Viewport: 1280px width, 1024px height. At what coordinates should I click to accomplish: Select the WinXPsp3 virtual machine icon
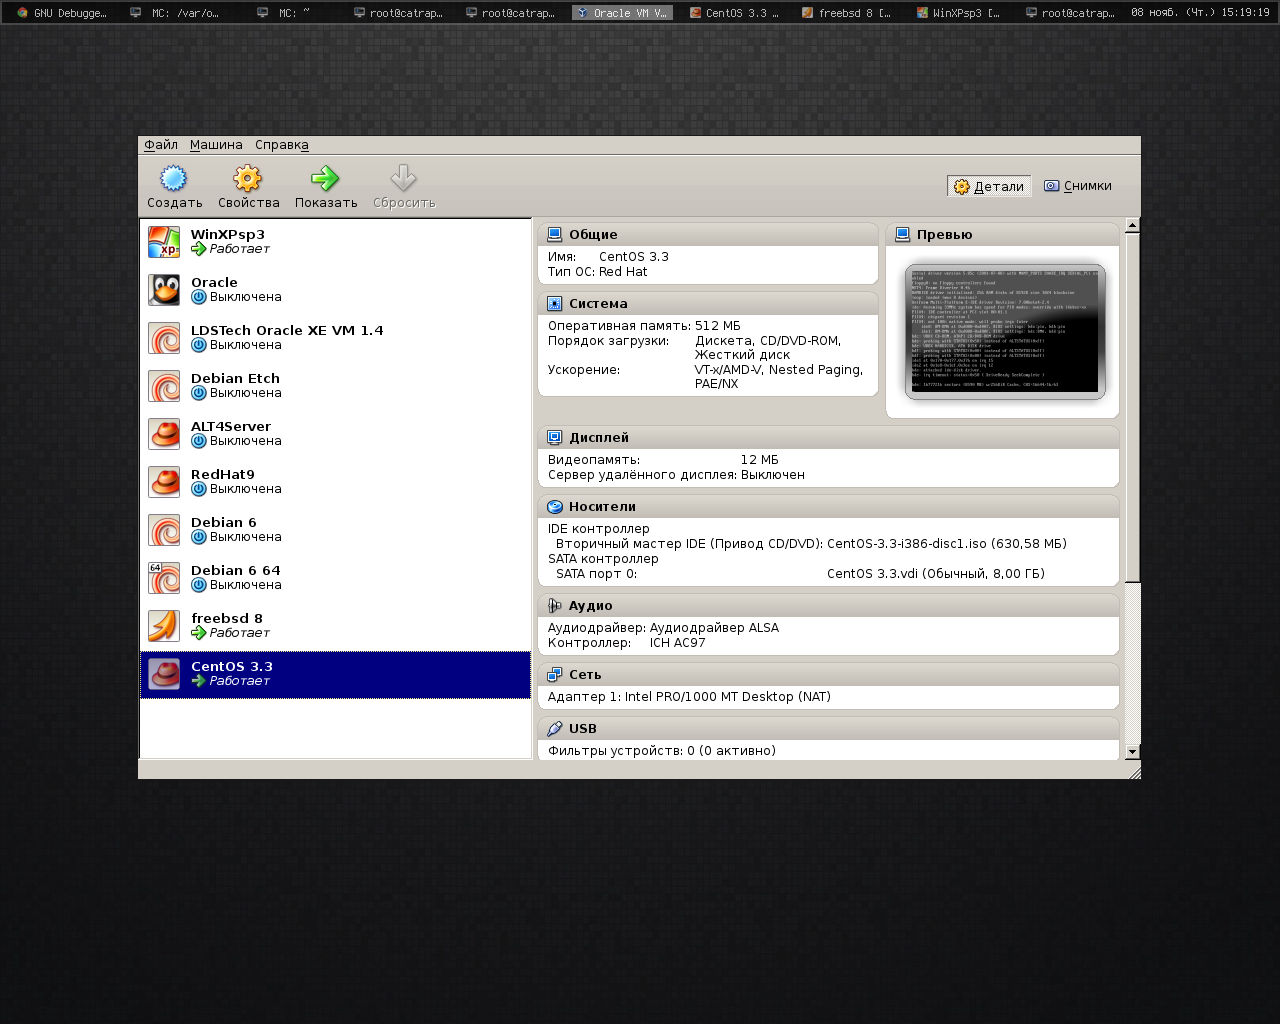tap(164, 242)
